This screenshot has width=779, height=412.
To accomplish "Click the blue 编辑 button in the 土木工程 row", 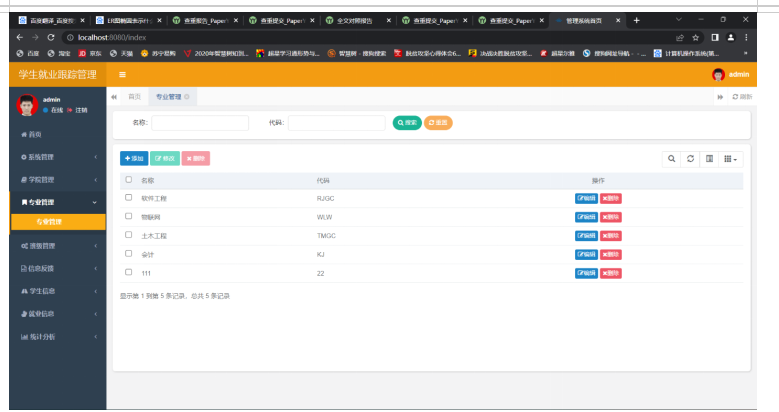I will 586,236.
